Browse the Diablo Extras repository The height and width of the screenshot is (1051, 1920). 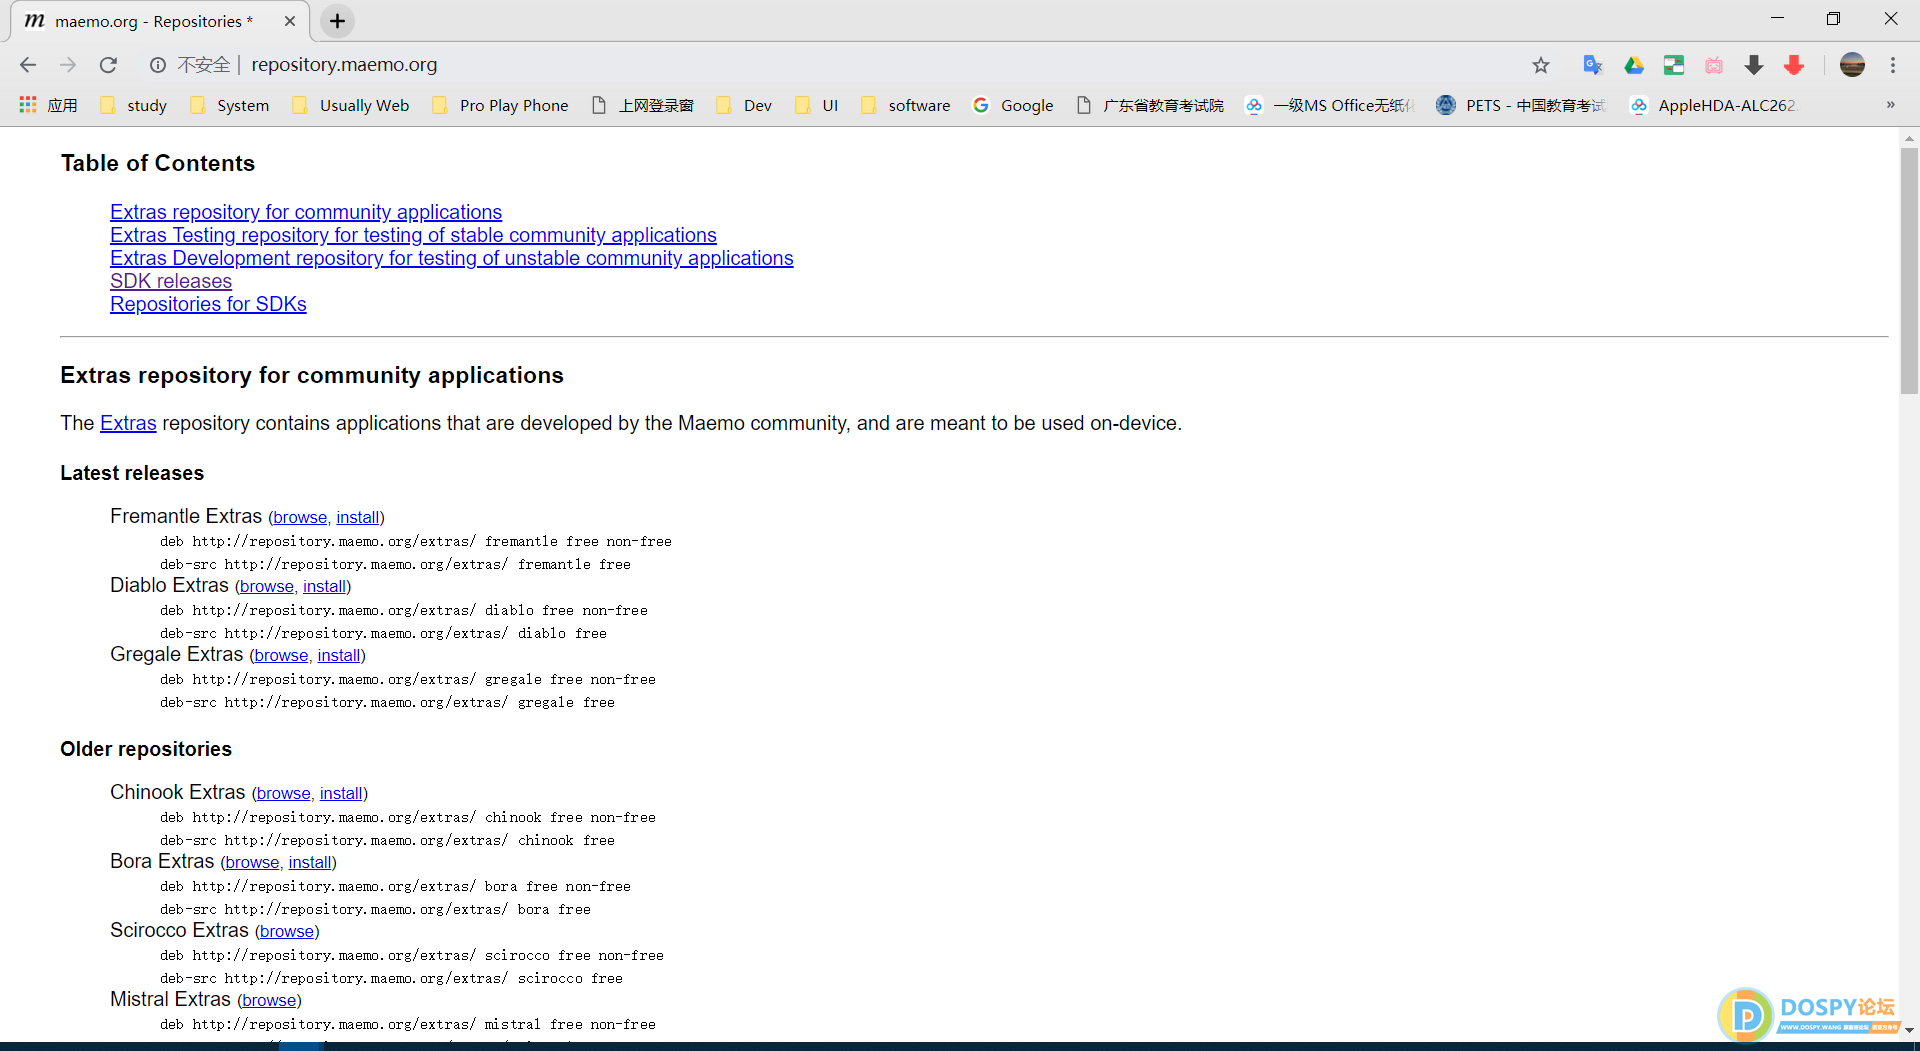click(x=267, y=586)
